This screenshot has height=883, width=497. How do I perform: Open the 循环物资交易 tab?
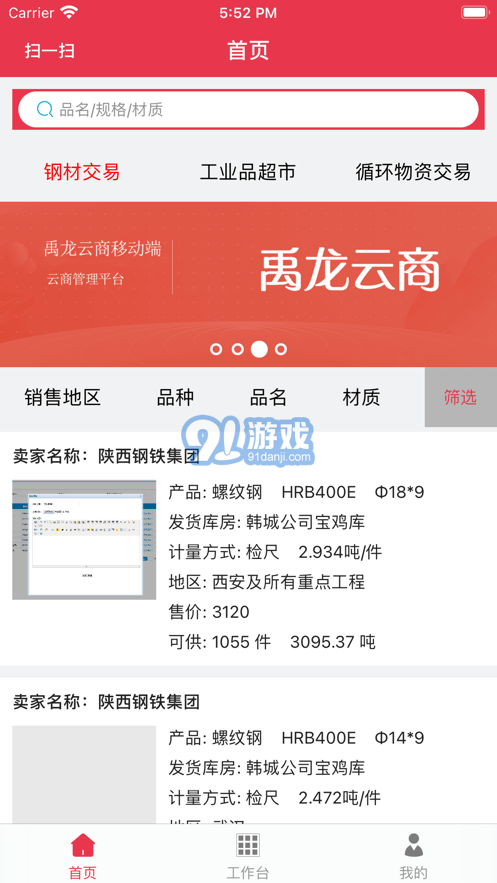pyautogui.click(x=413, y=172)
